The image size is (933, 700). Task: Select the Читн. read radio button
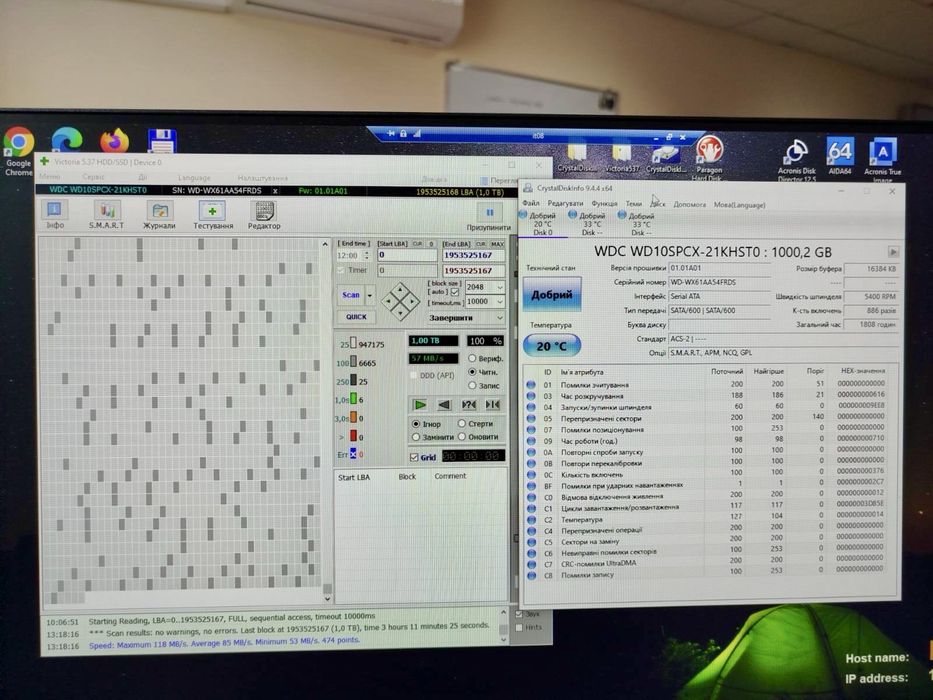(x=483, y=372)
